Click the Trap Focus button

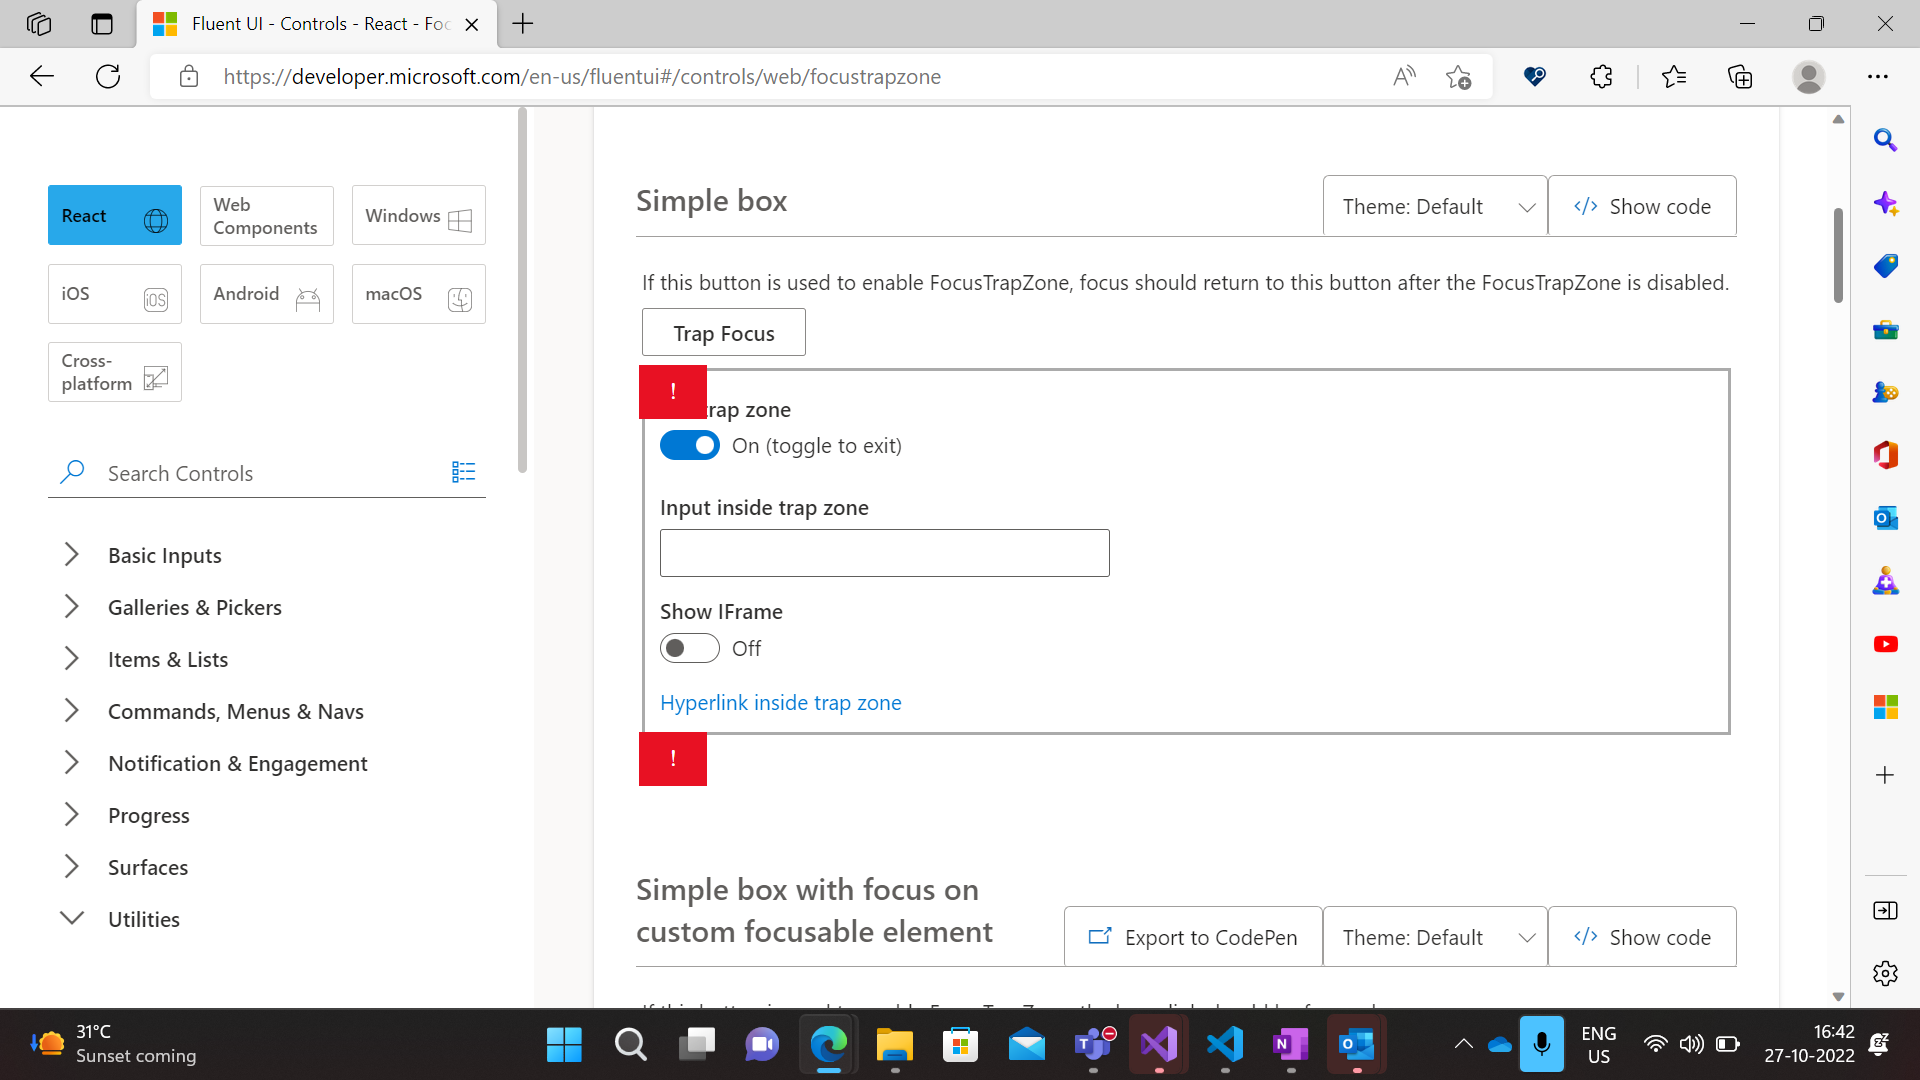pyautogui.click(x=723, y=332)
